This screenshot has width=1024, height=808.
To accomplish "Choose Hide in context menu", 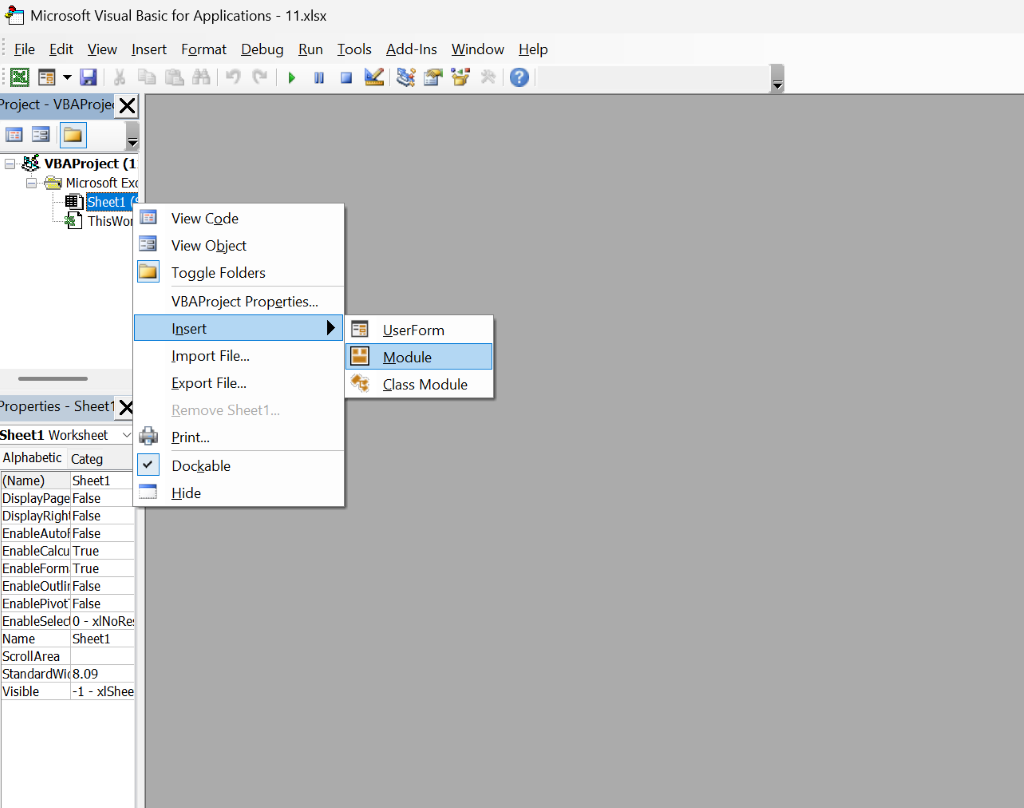I will 238,493.
